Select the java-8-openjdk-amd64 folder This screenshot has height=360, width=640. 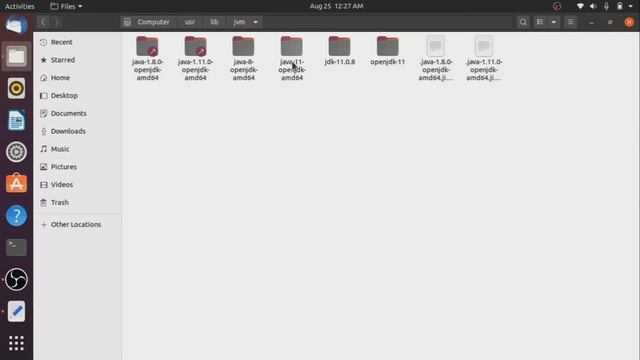[244, 58]
